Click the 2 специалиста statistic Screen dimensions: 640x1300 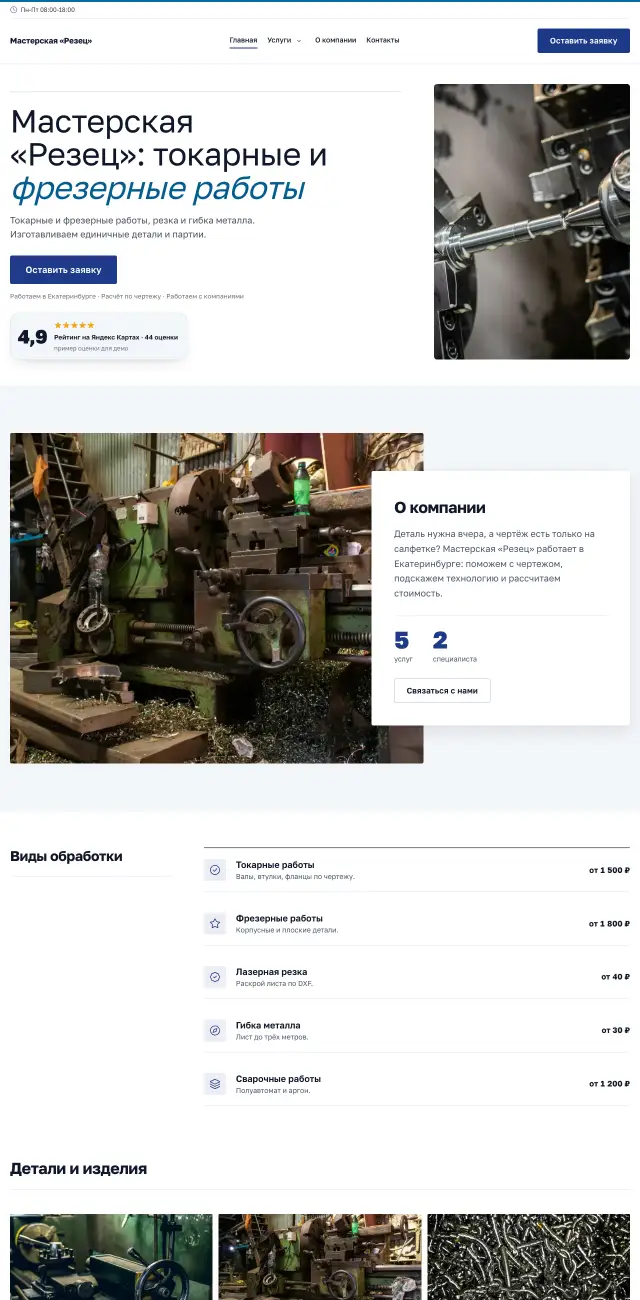point(455,647)
